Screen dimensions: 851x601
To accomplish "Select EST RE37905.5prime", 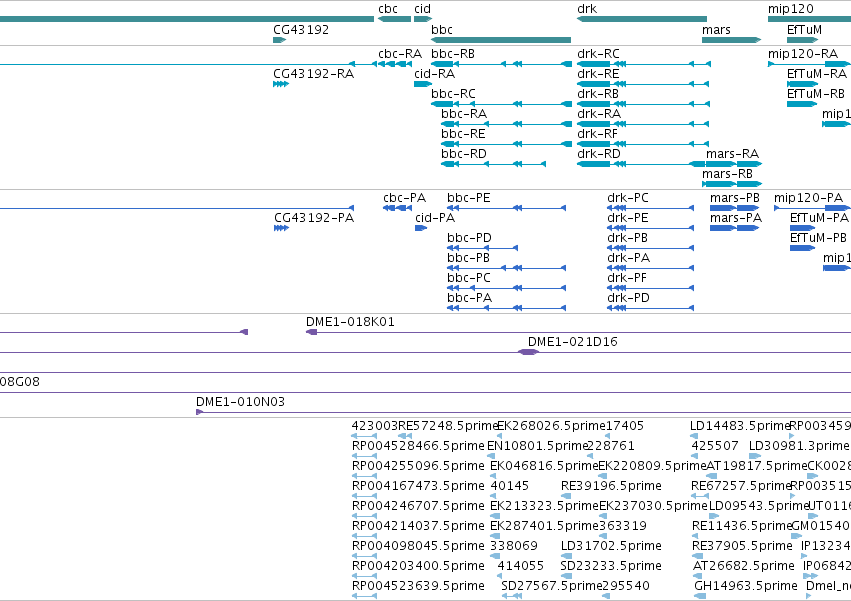I will click(696, 556).
